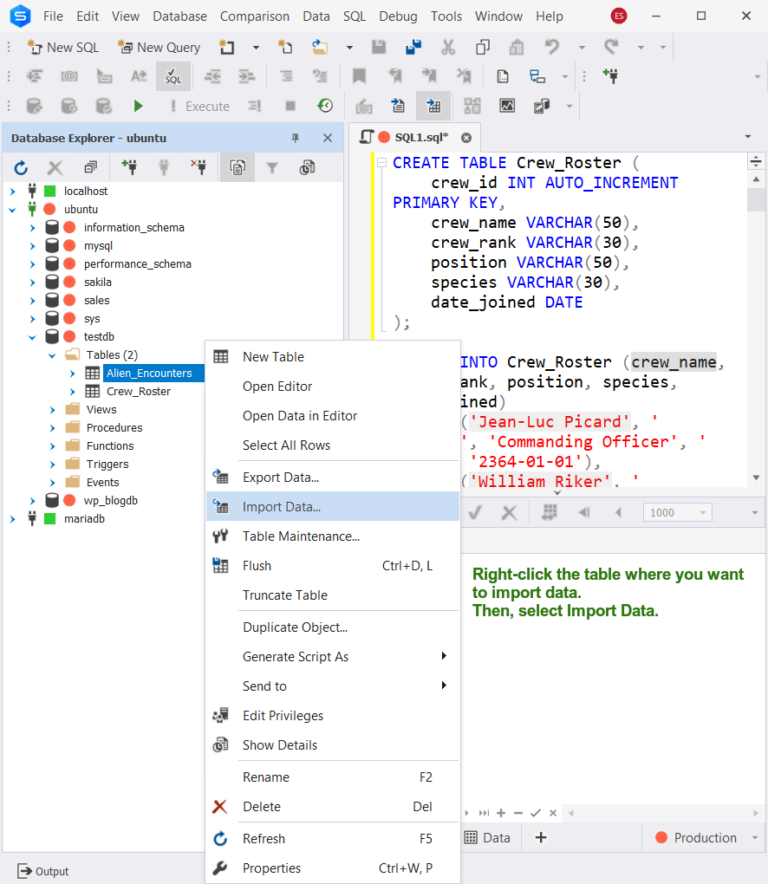Choose Delete from context menu
The width and height of the screenshot is (768, 884).
(333, 806)
